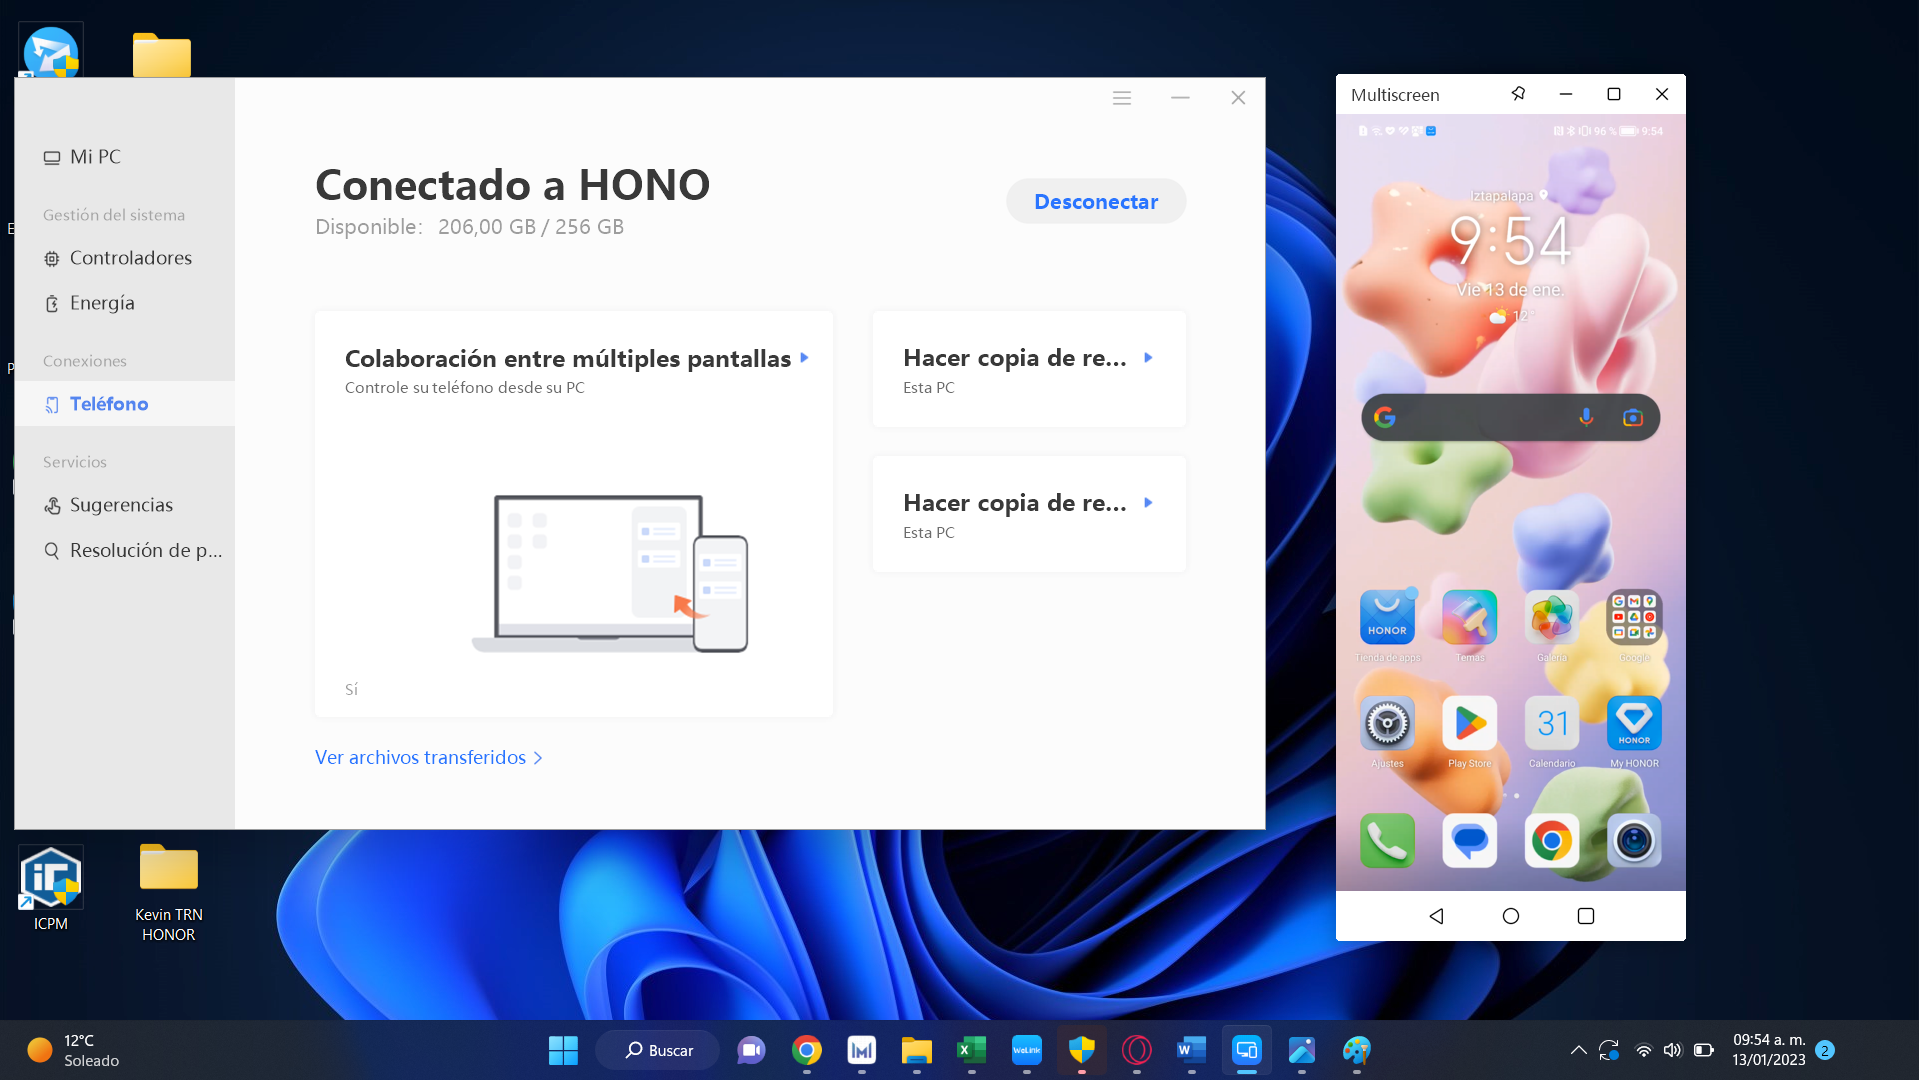Image resolution: width=1919 pixels, height=1080 pixels.
Task: Open the My HONOR app
Action: coord(1633,724)
